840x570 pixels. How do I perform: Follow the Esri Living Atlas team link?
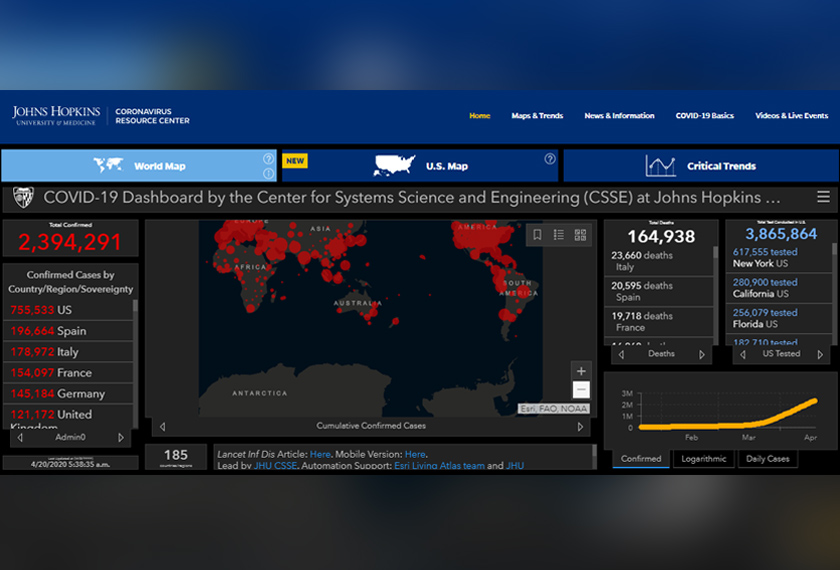[439, 466]
